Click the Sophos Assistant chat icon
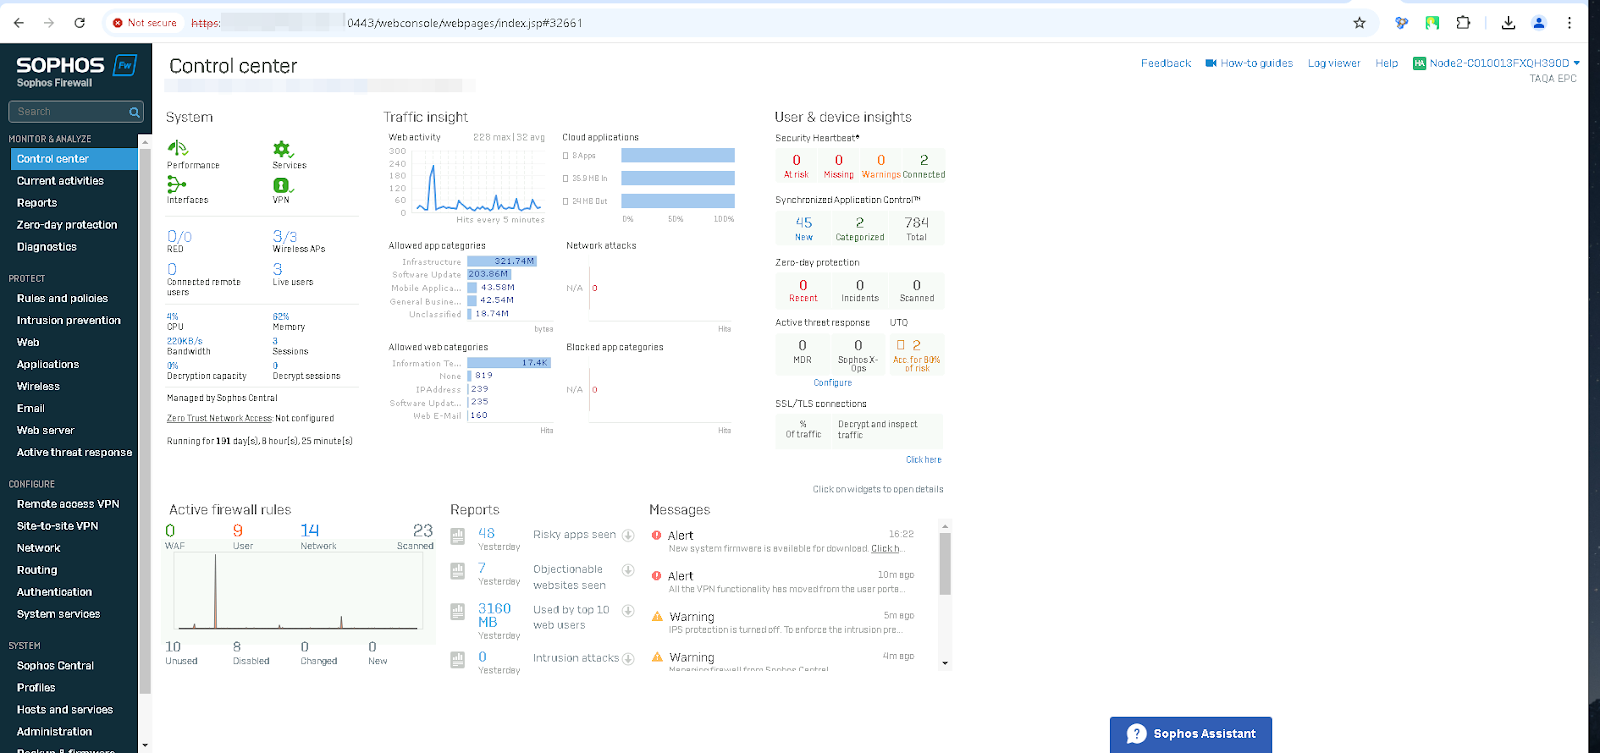1600x753 pixels. click(1136, 734)
